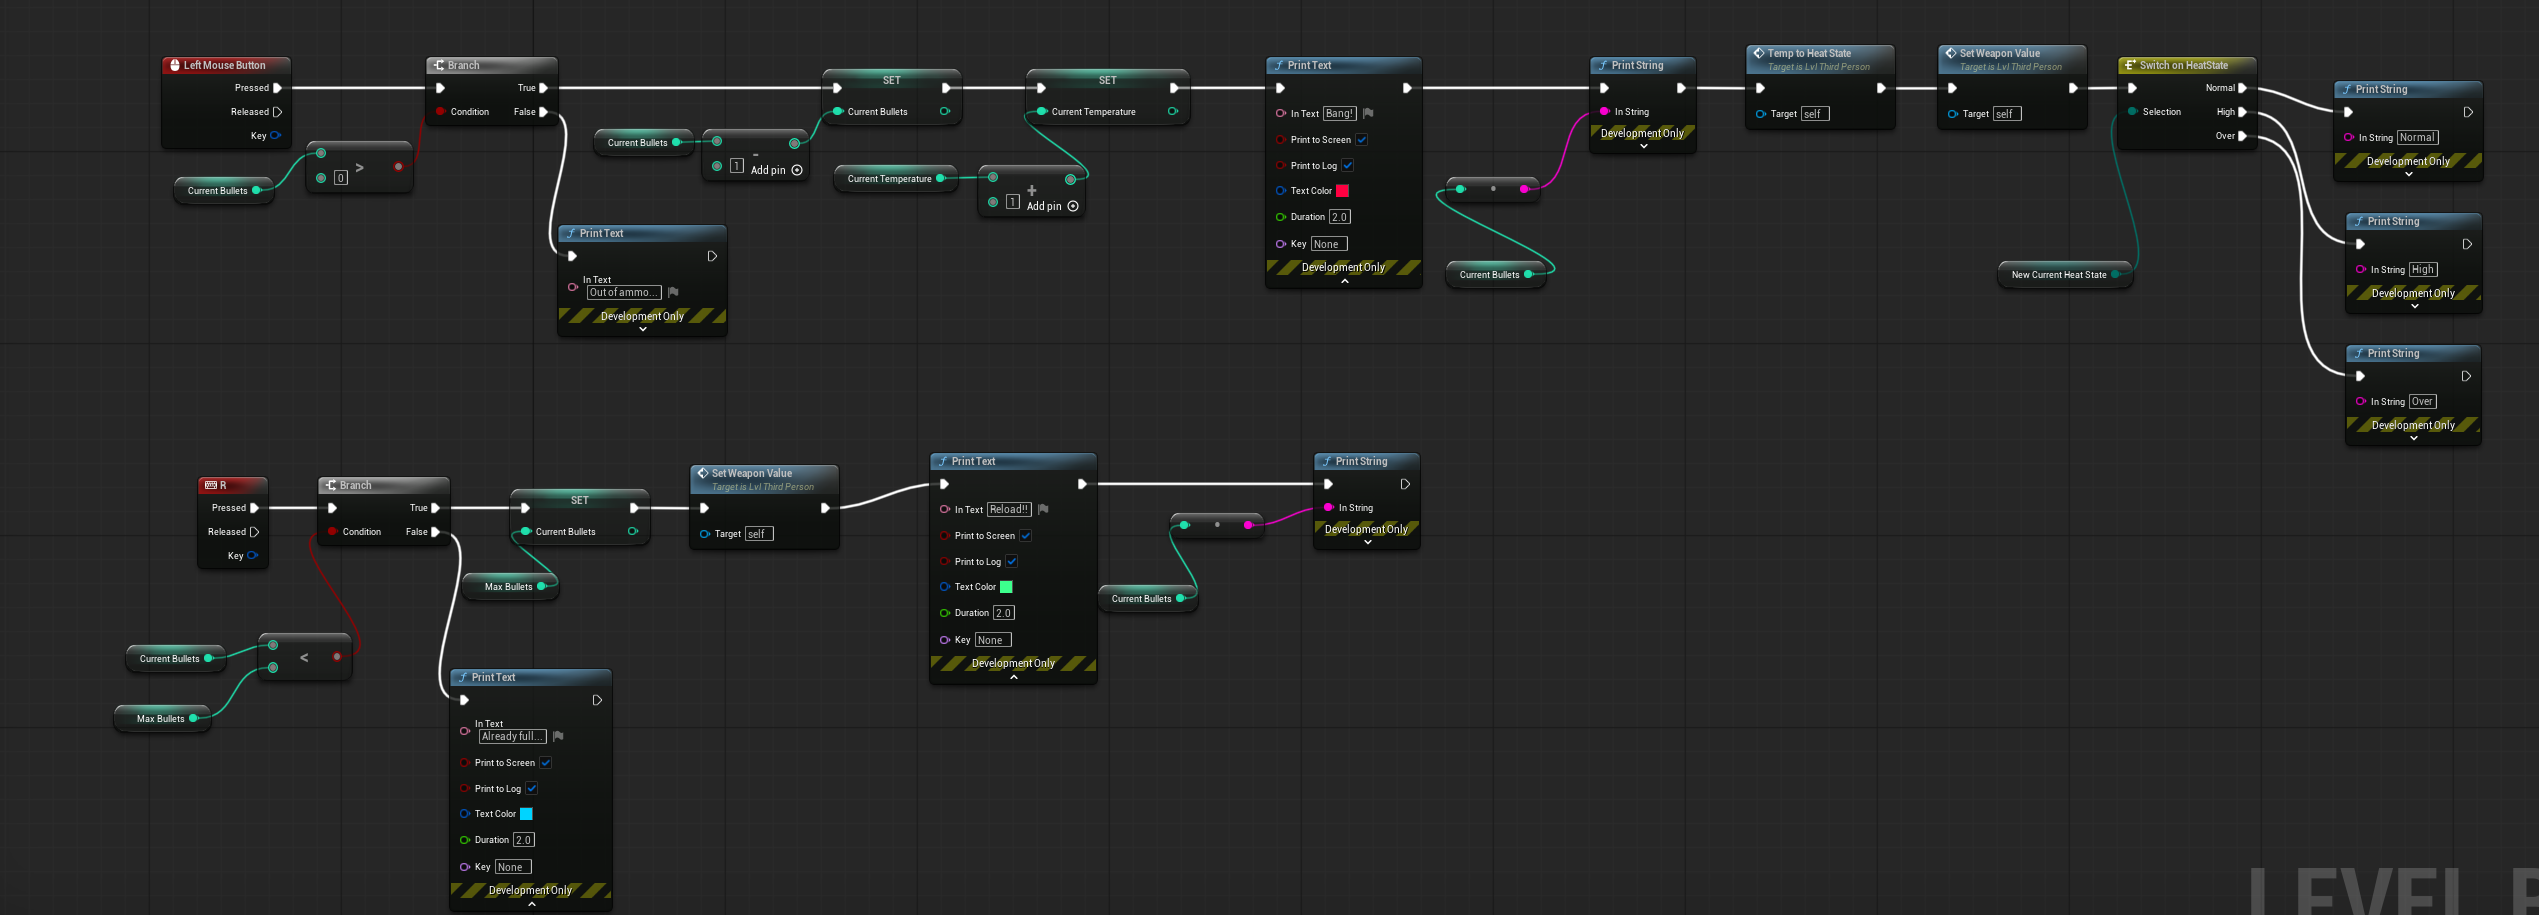Click the Target self field on Temp to Heat State
The image size is (2539, 915).
(x=1815, y=114)
